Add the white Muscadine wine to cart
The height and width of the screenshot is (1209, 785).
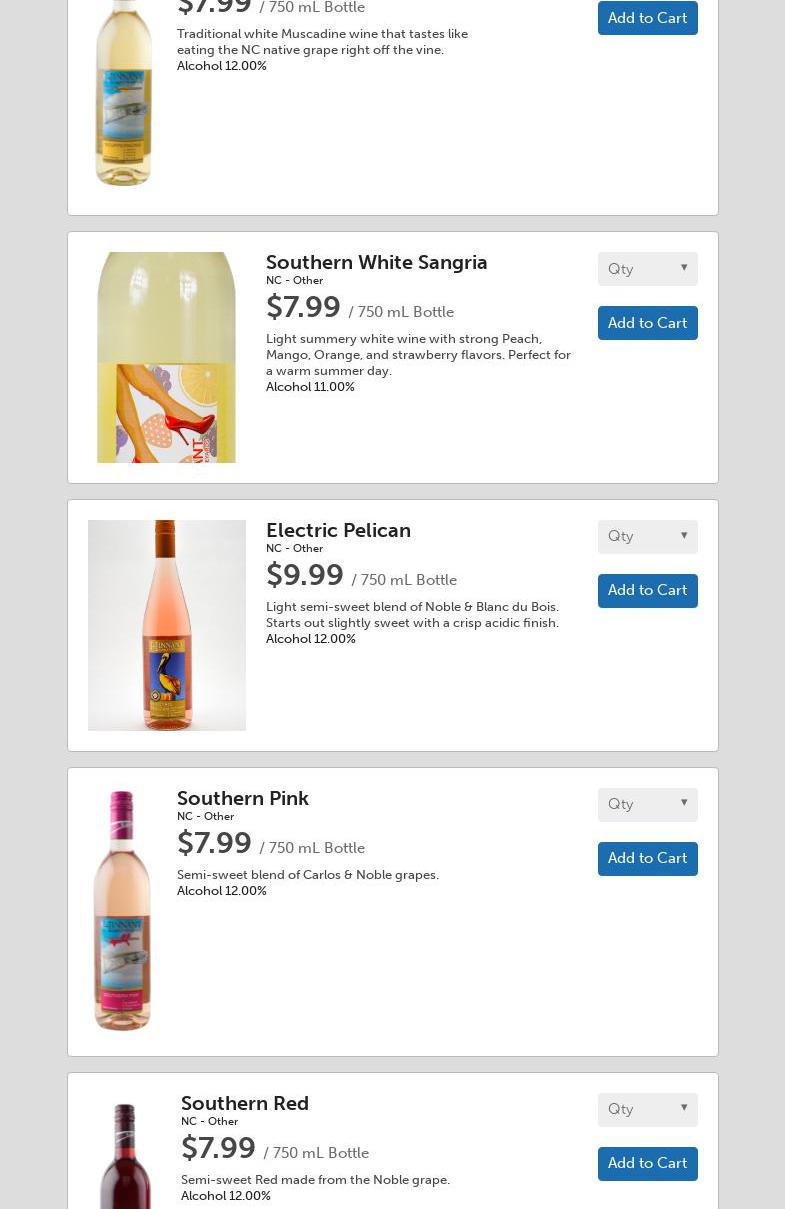pyautogui.click(x=647, y=18)
